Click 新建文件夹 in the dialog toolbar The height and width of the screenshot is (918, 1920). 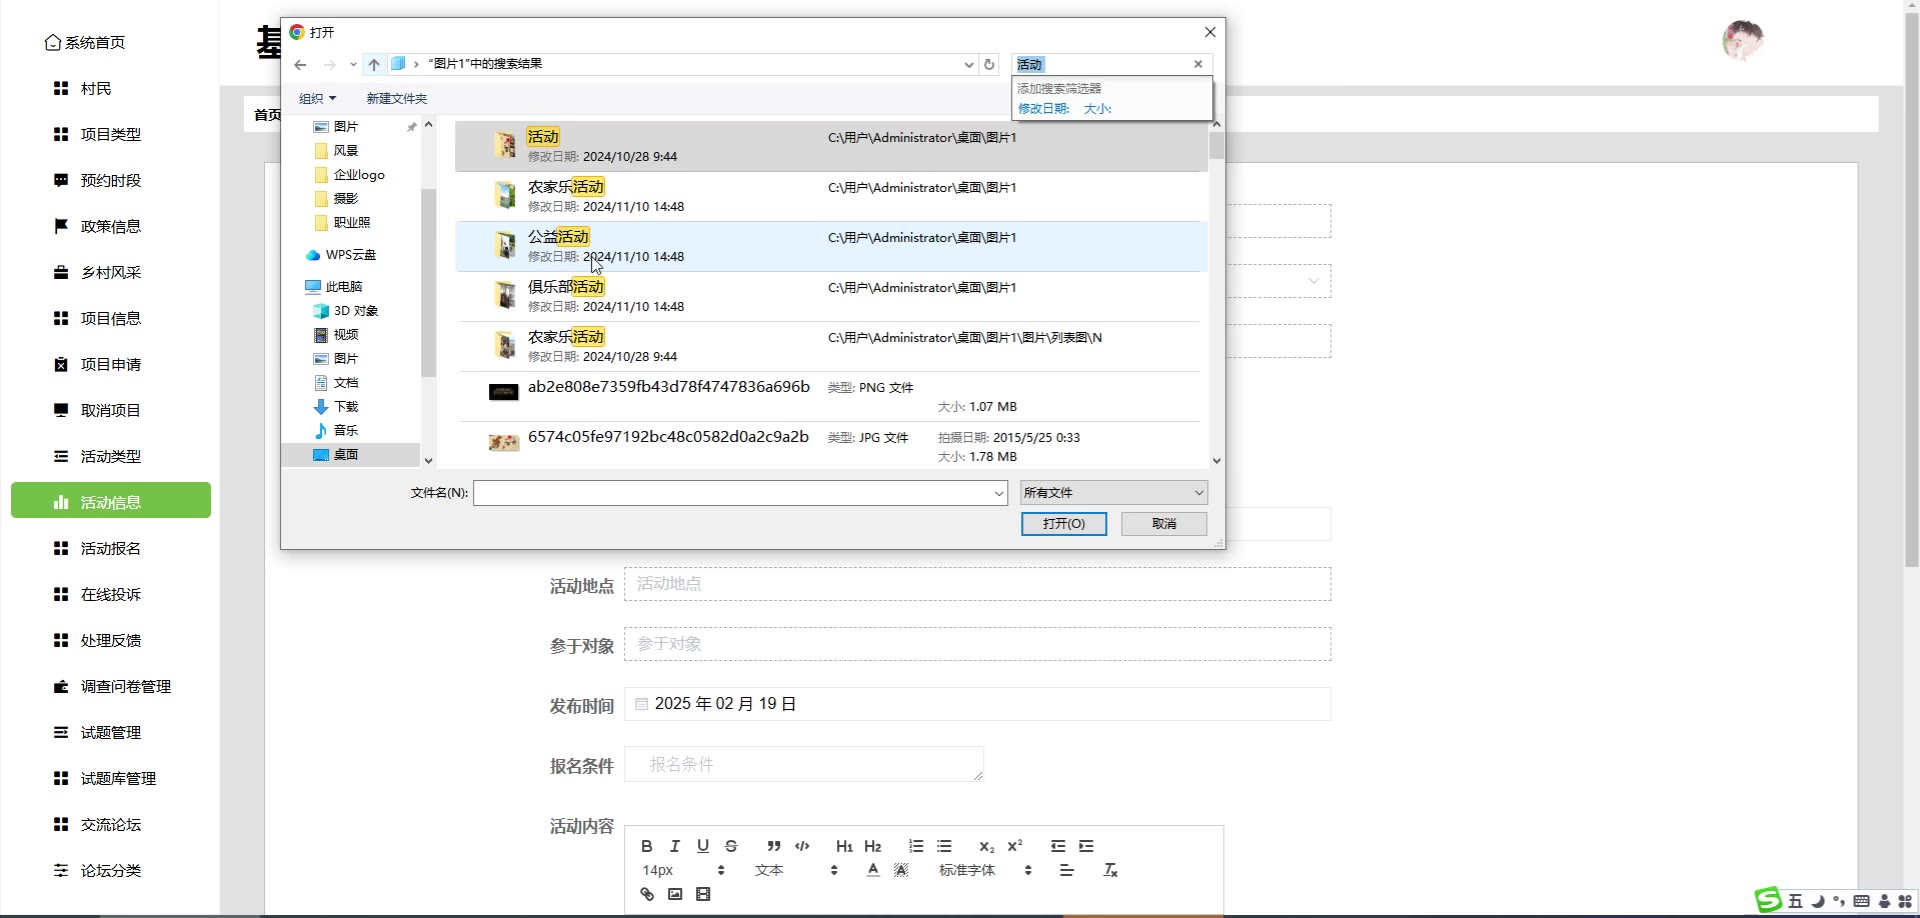point(396,98)
